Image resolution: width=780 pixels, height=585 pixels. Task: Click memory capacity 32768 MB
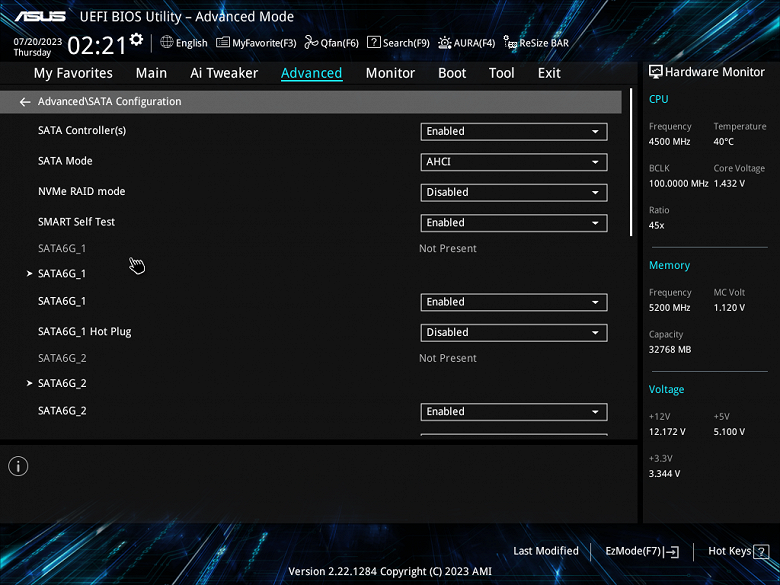point(670,350)
